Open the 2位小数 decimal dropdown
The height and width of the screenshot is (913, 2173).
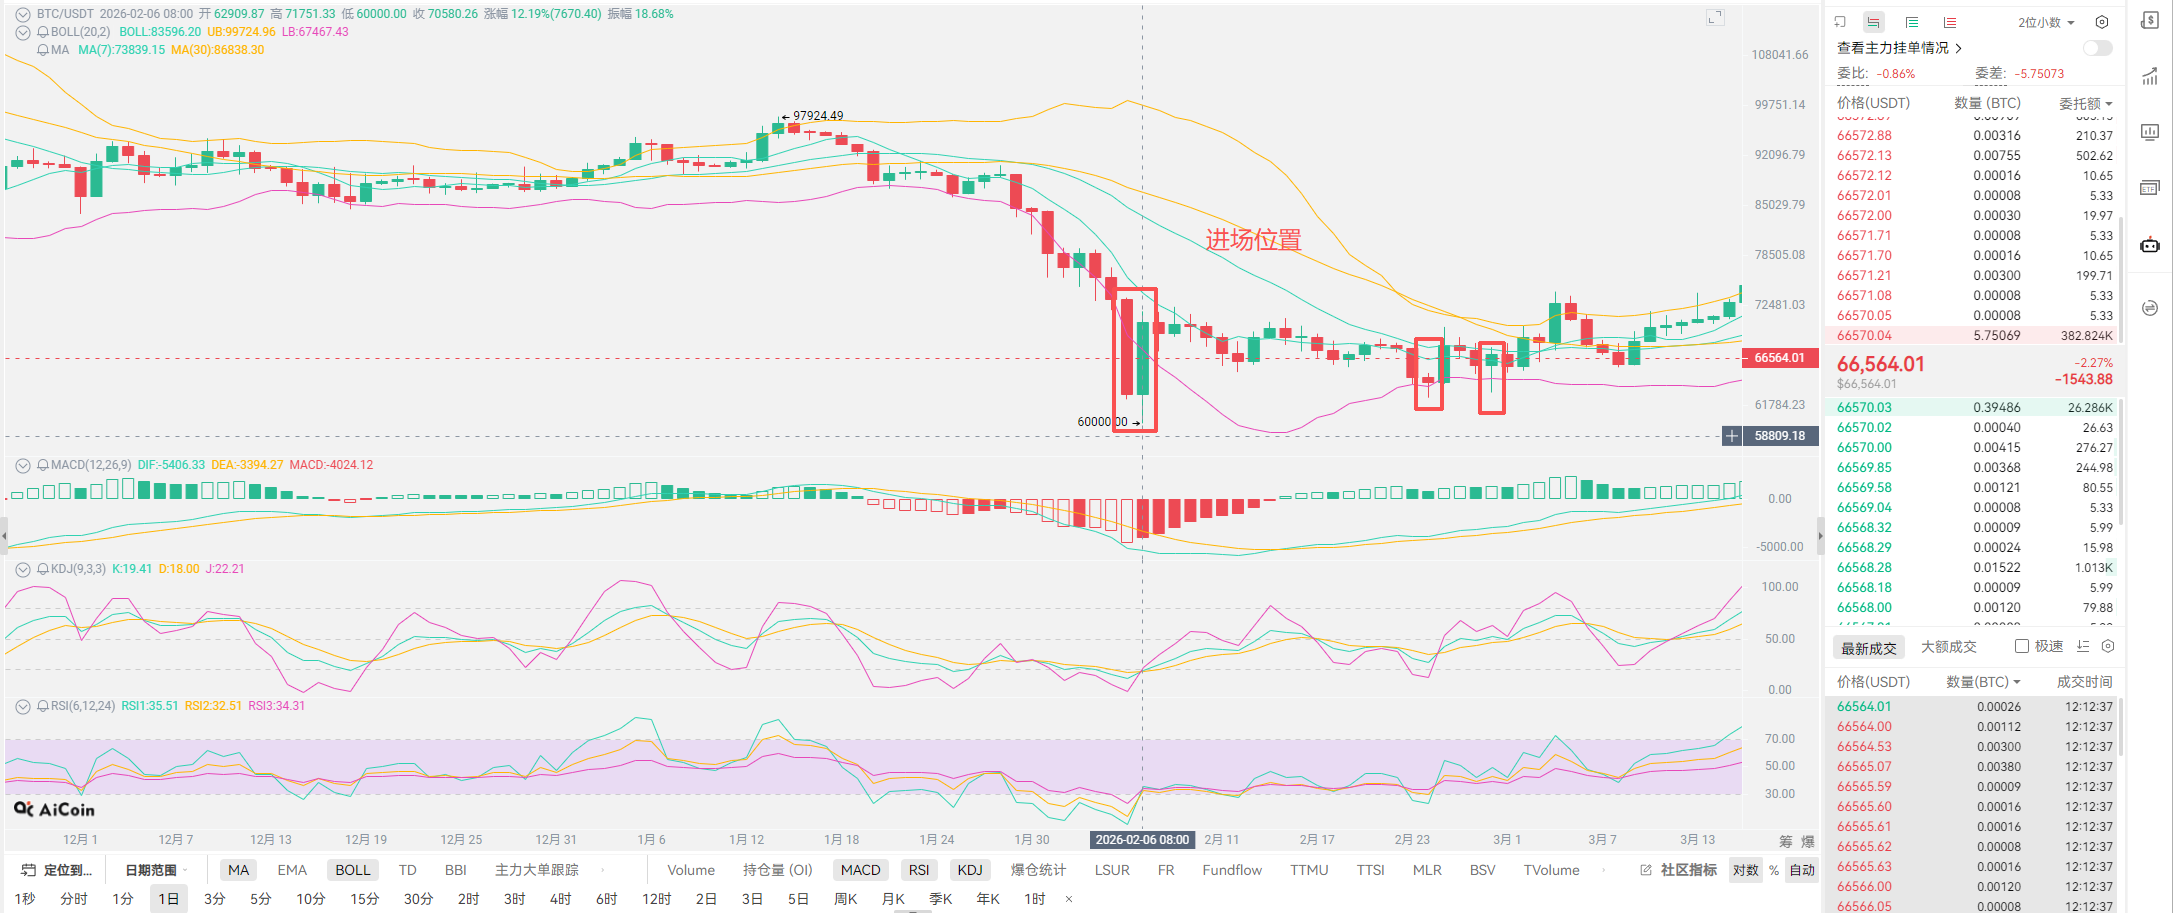pos(2045,22)
